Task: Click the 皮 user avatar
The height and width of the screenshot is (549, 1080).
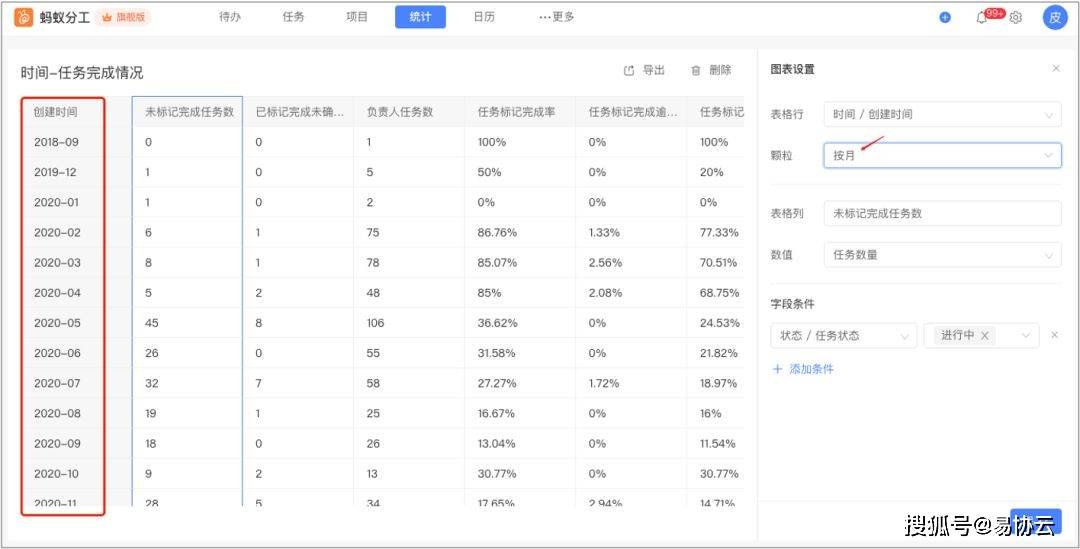Action: 1055,17
